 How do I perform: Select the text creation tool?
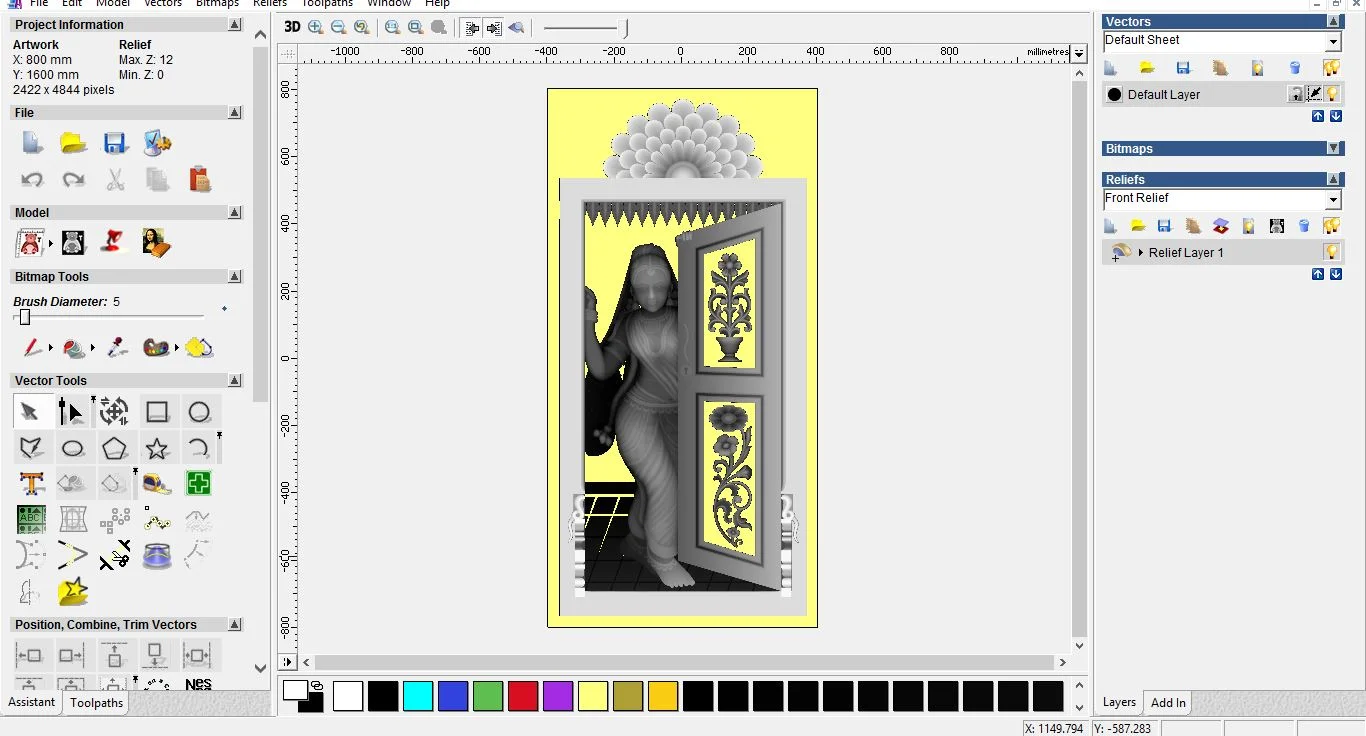31,484
